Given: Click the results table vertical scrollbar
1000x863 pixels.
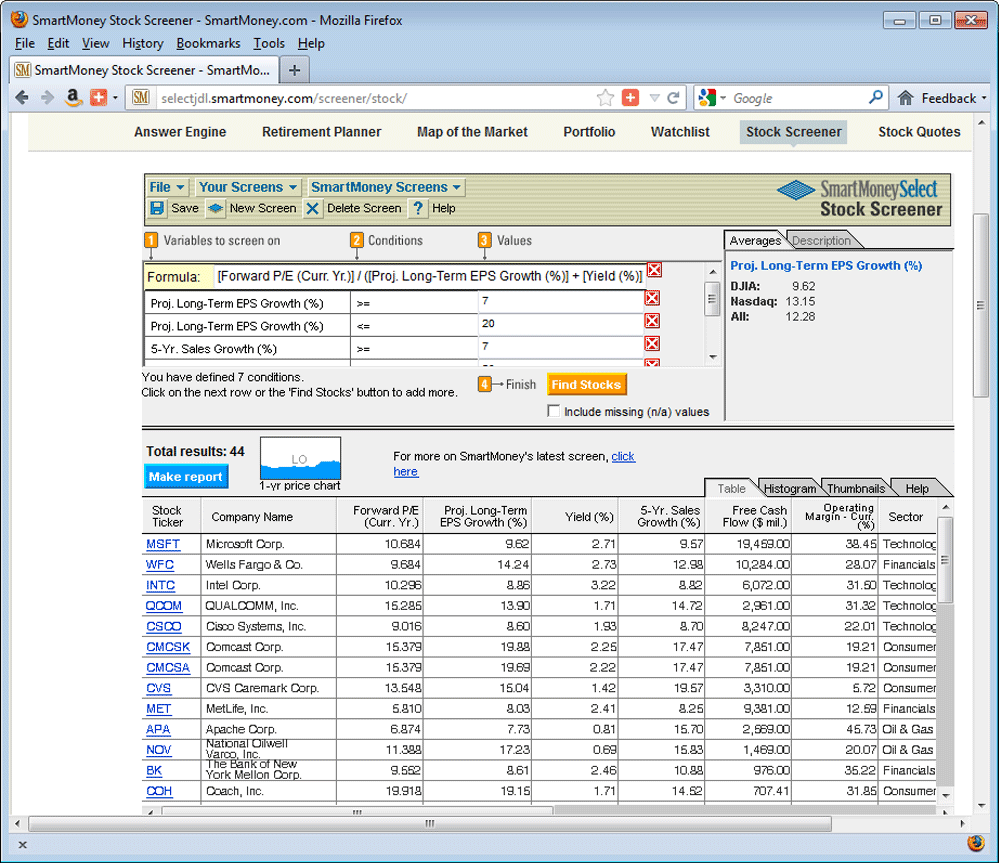Looking at the screenshot, I should pos(946,560).
